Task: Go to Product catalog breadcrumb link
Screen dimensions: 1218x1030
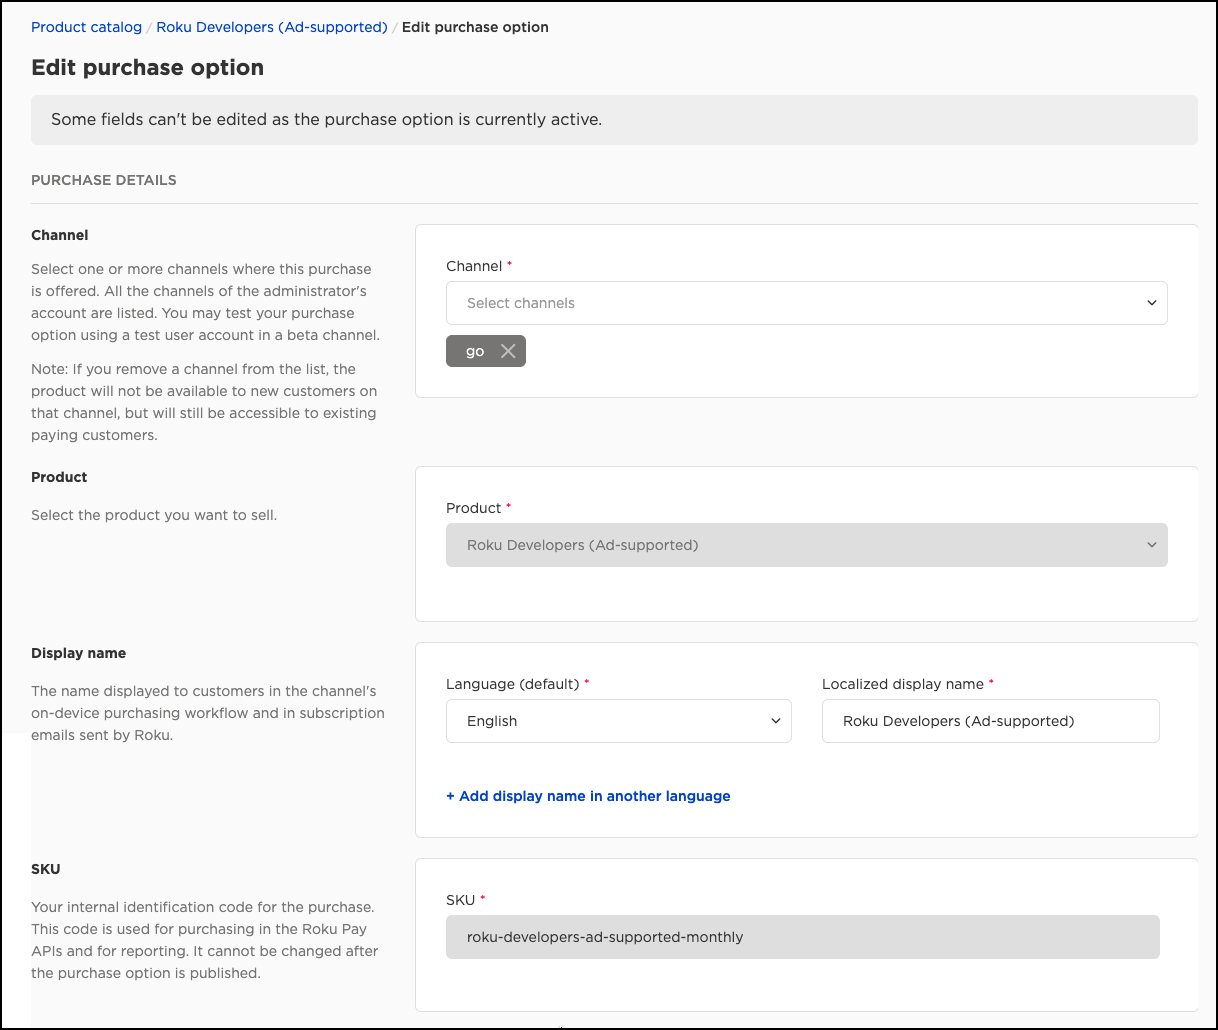Action: [86, 27]
